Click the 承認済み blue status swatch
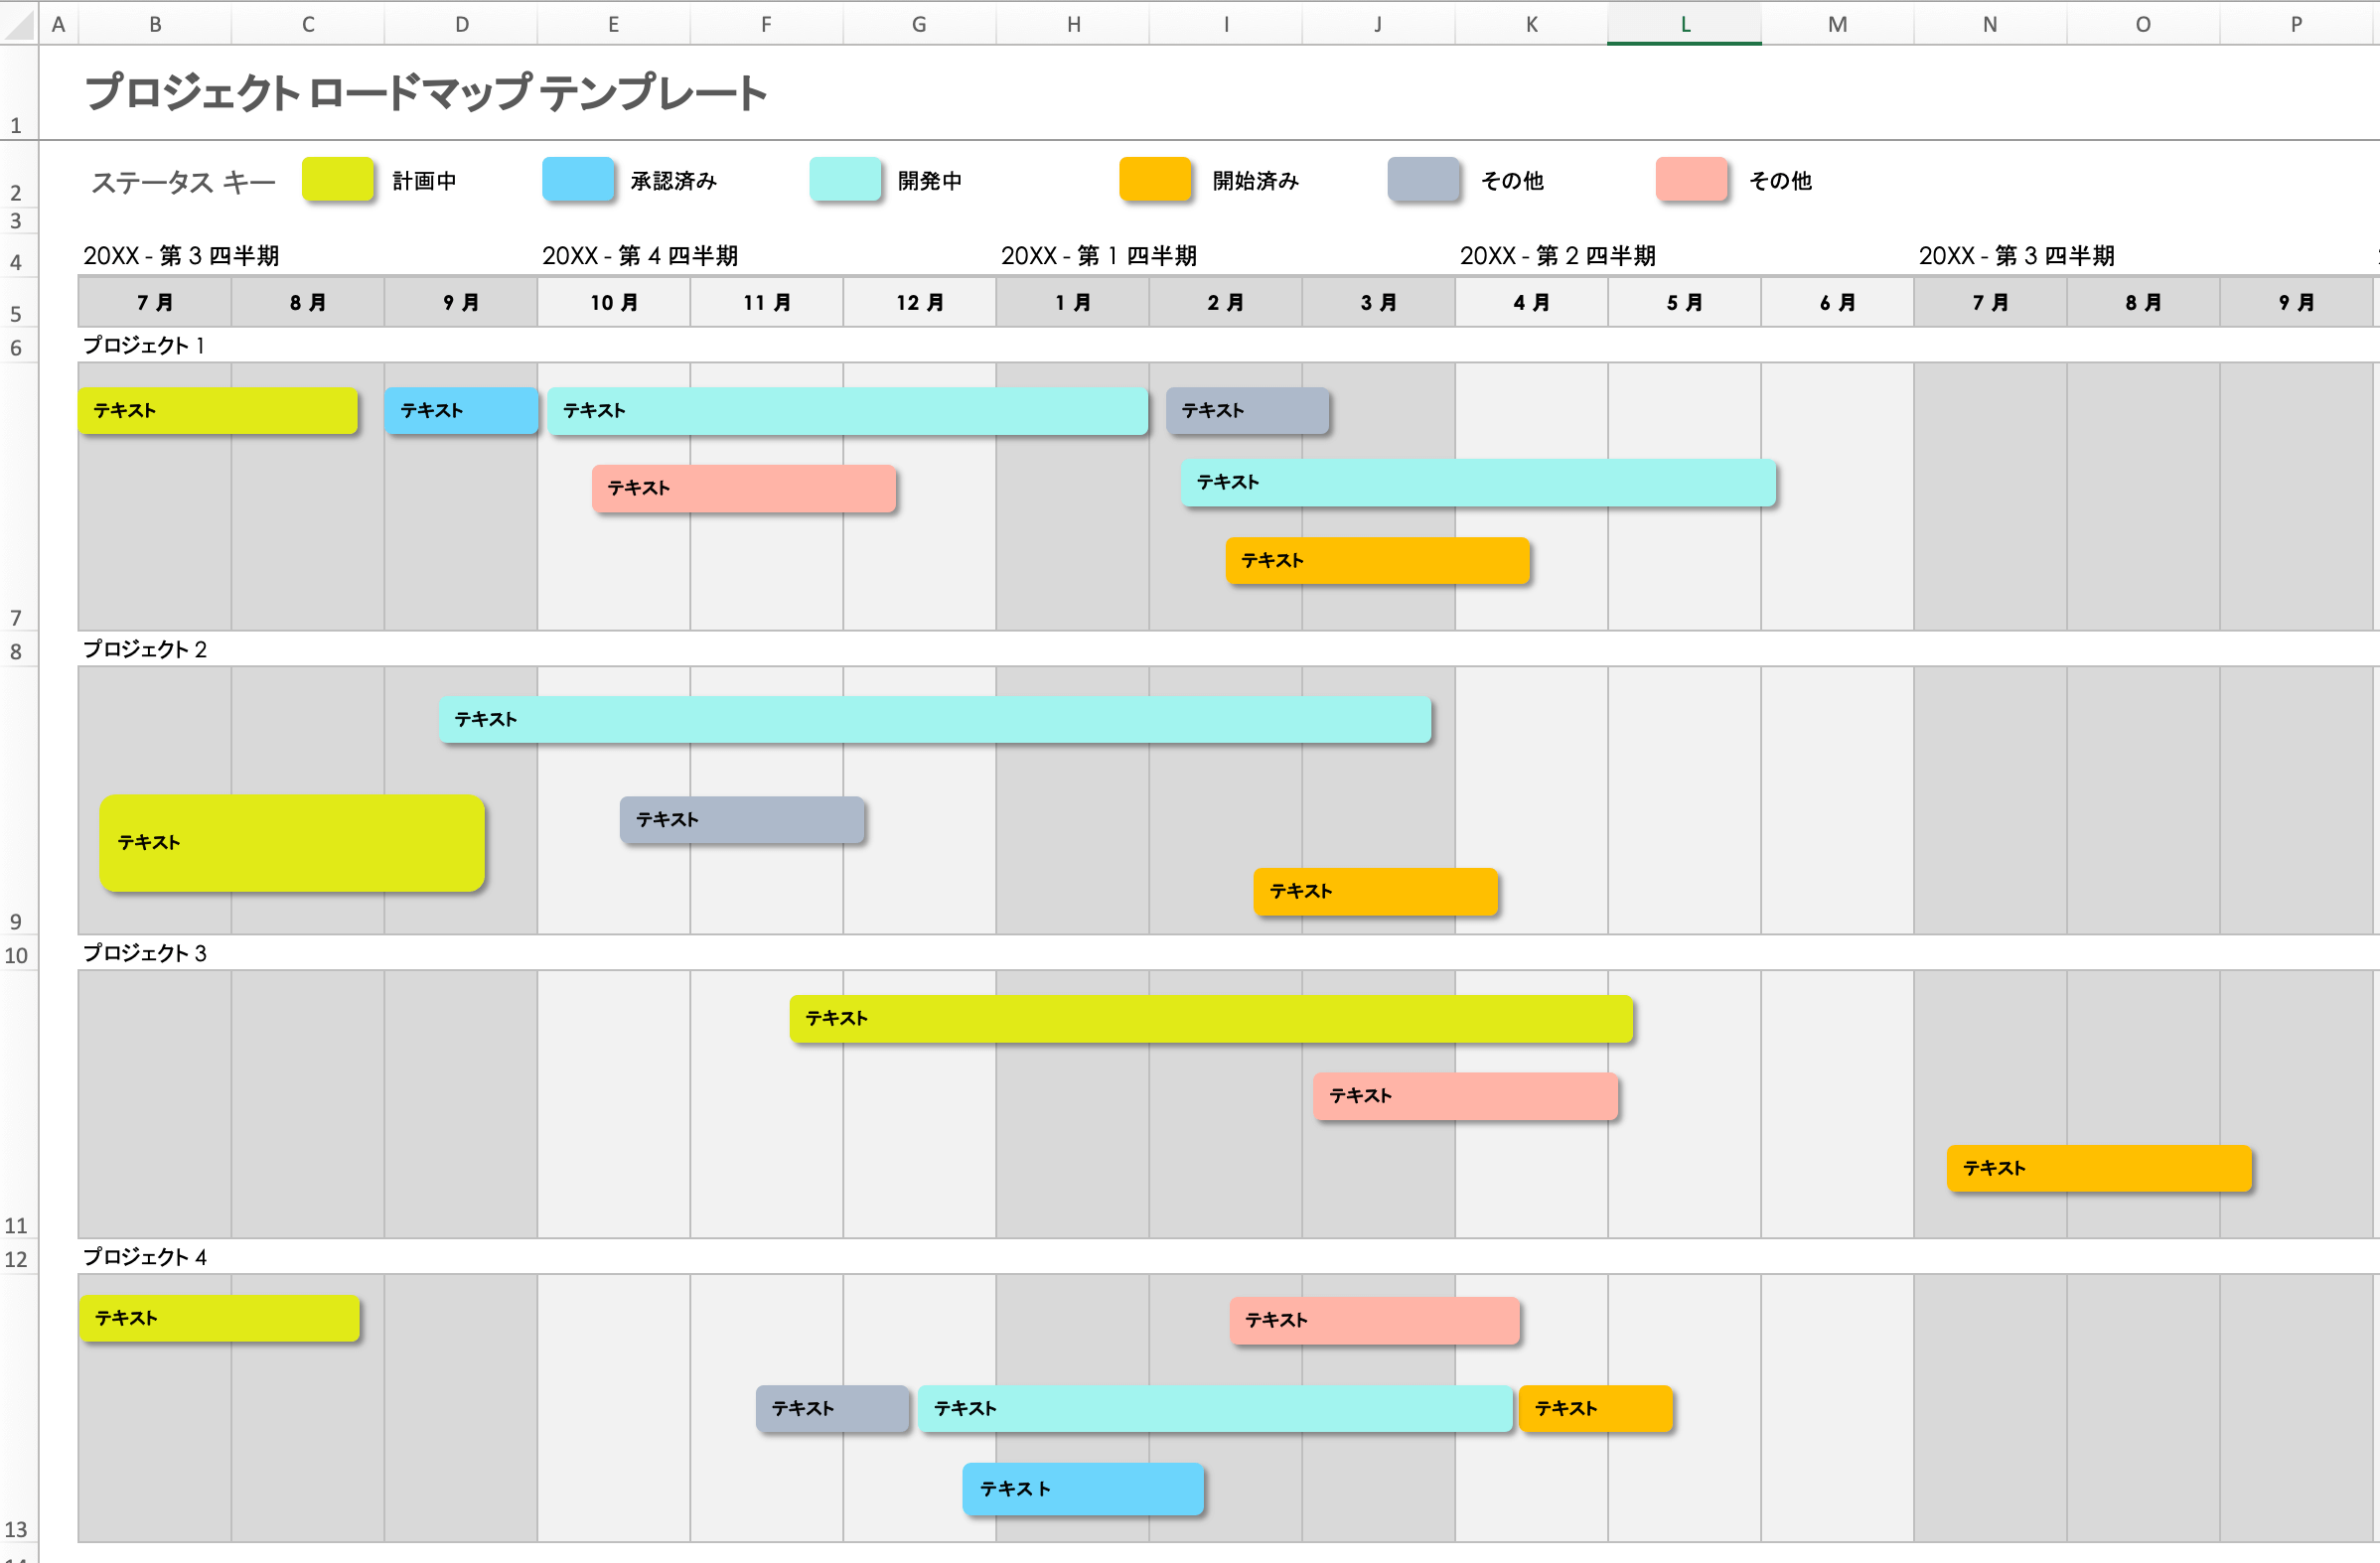The height and width of the screenshot is (1563, 2380). click(x=577, y=180)
